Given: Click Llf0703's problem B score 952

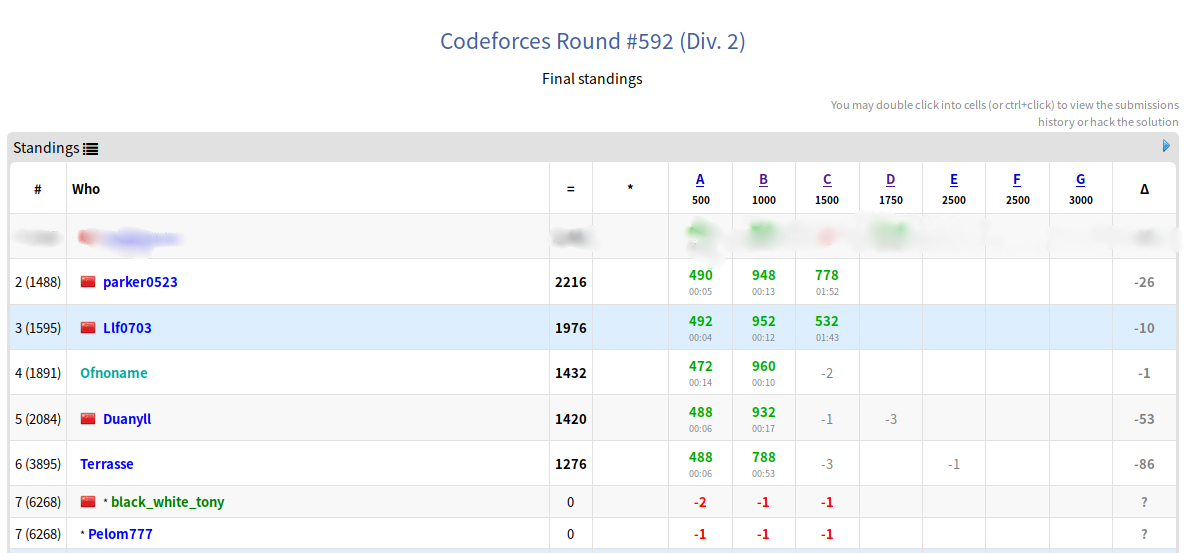Looking at the screenshot, I should [x=764, y=321].
